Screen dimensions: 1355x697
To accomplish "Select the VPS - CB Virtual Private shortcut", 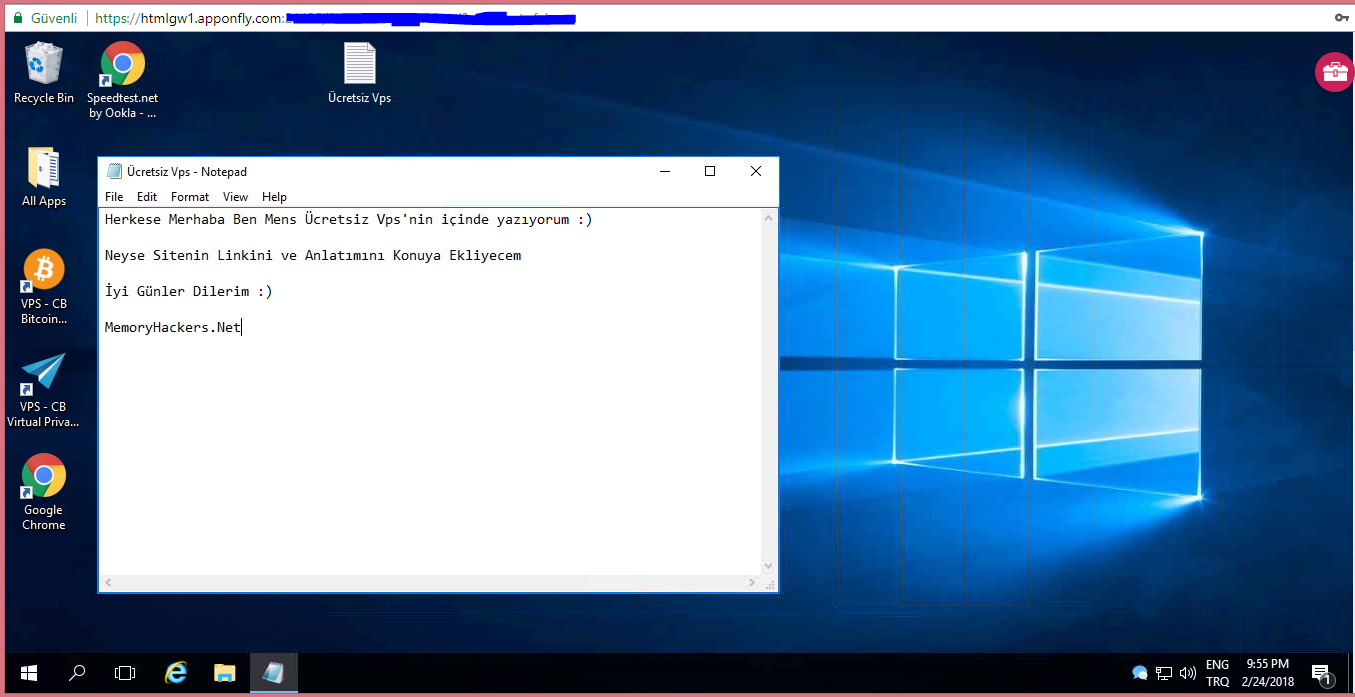I will click(44, 390).
